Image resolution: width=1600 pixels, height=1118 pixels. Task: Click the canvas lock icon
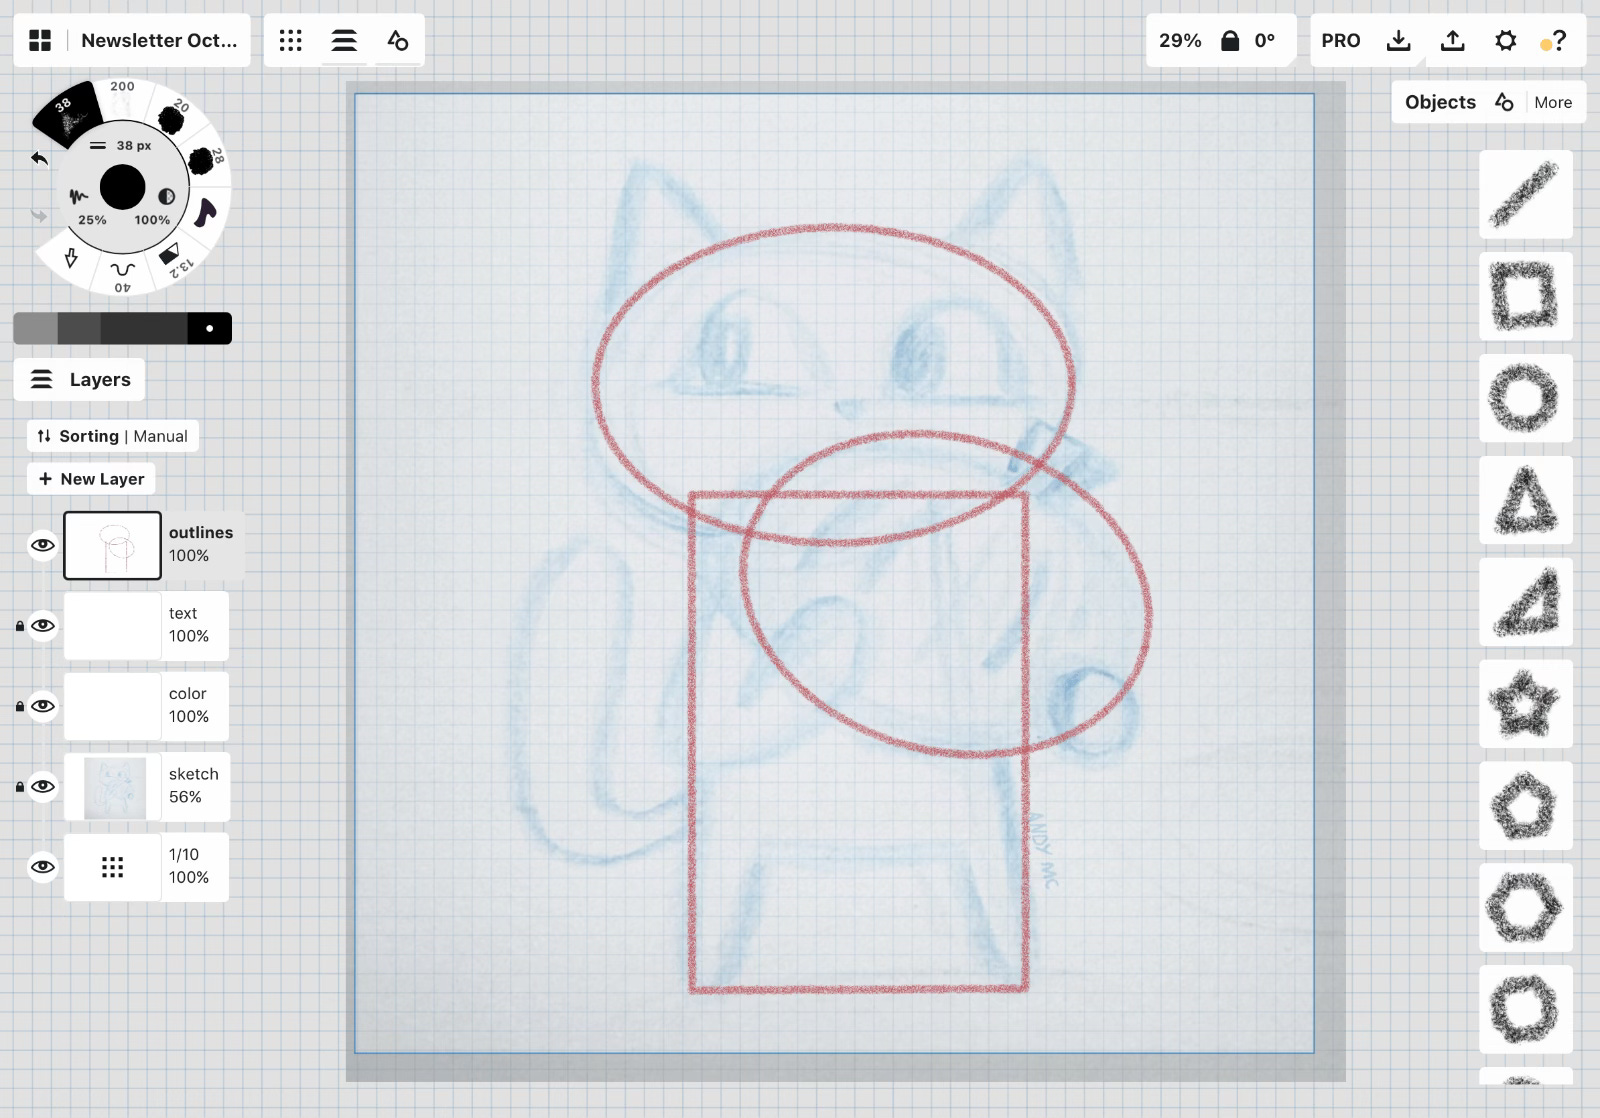[x=1230, y=40]
